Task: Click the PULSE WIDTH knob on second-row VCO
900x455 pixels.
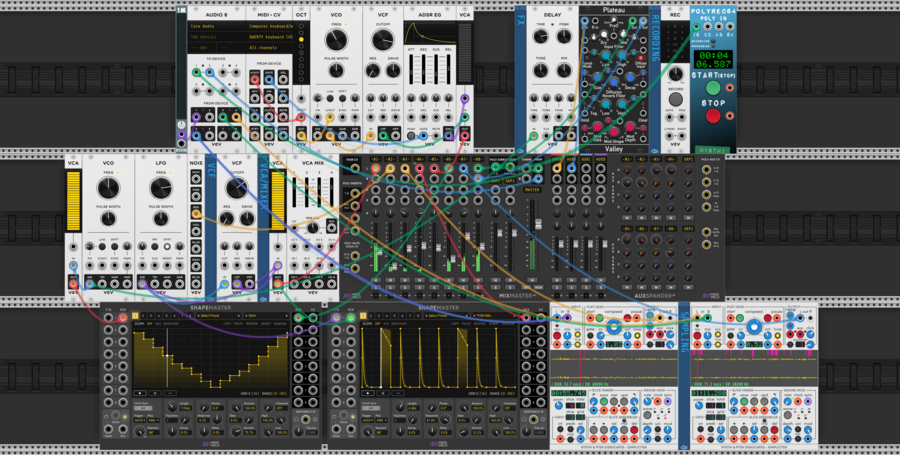Action: point(108,217)
